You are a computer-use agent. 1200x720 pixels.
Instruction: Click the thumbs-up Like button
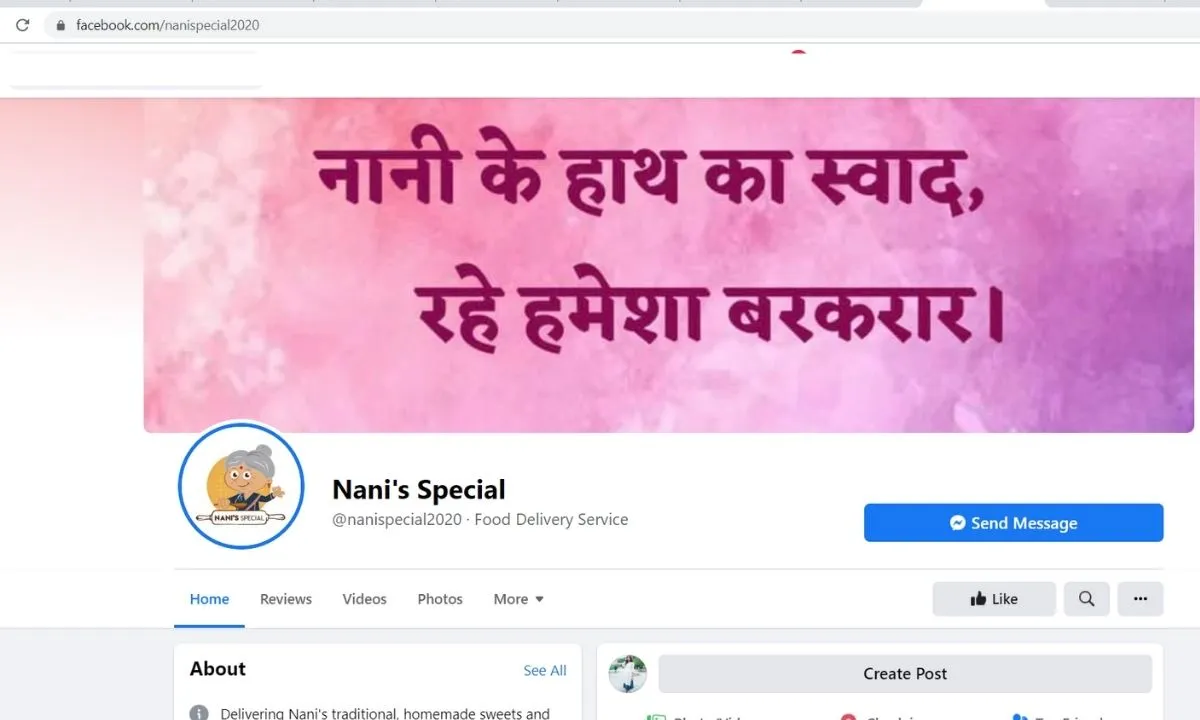tap(994, 599)
